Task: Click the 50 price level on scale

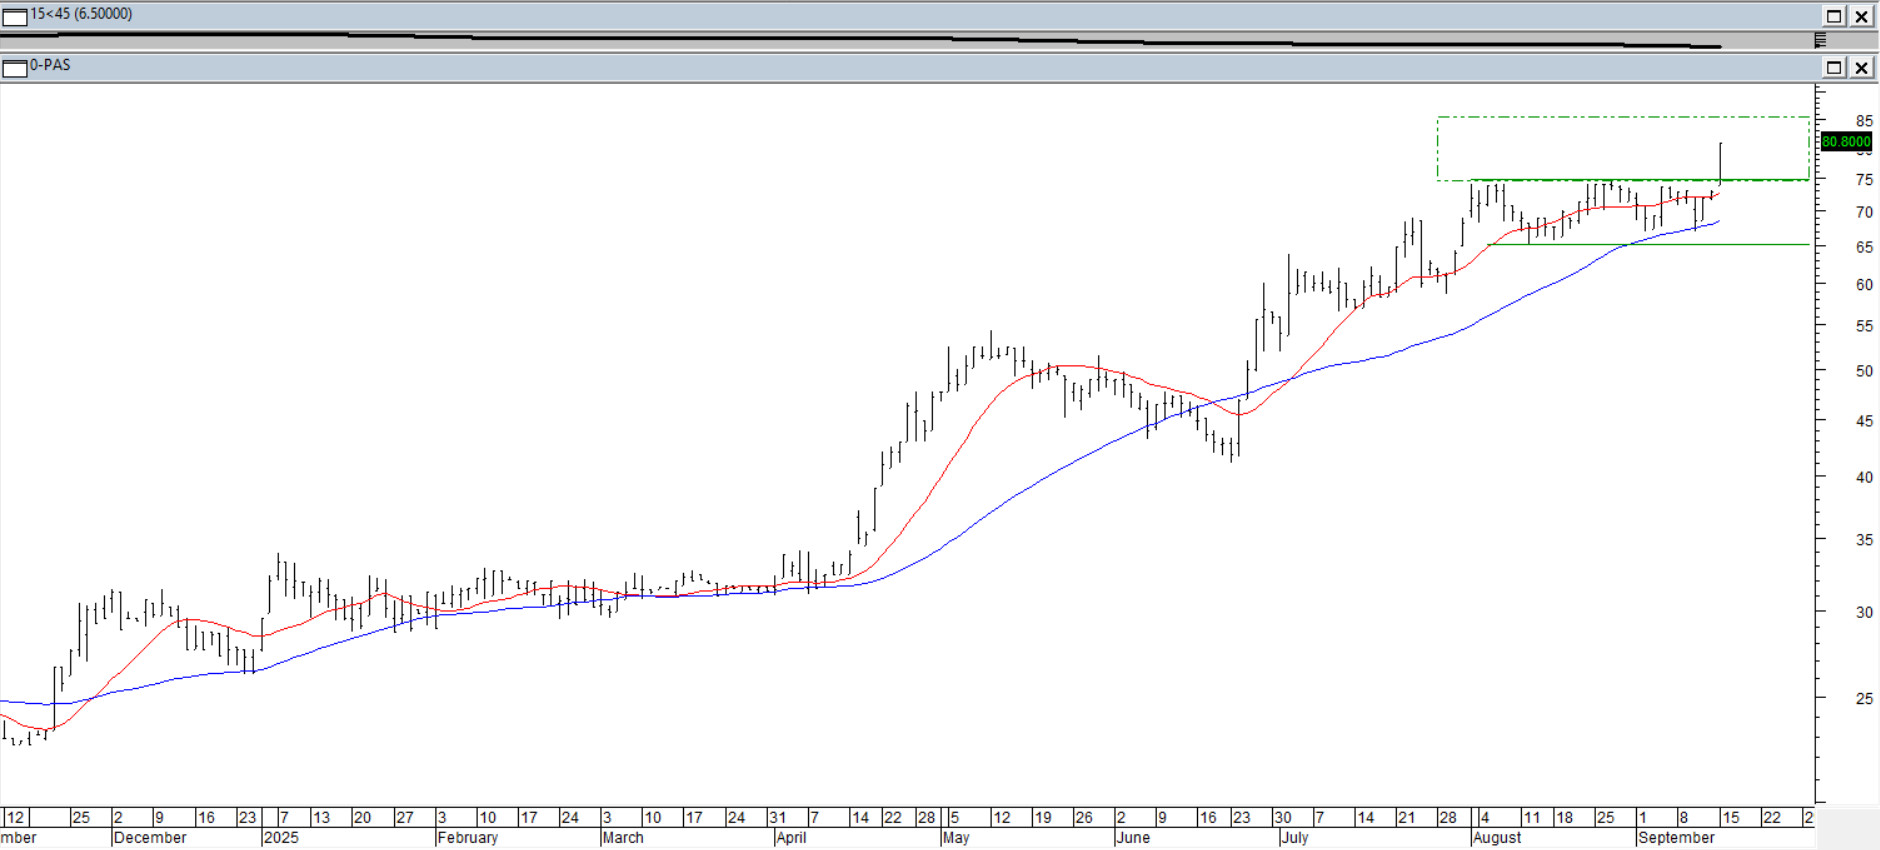Action: pos(1863,371)
